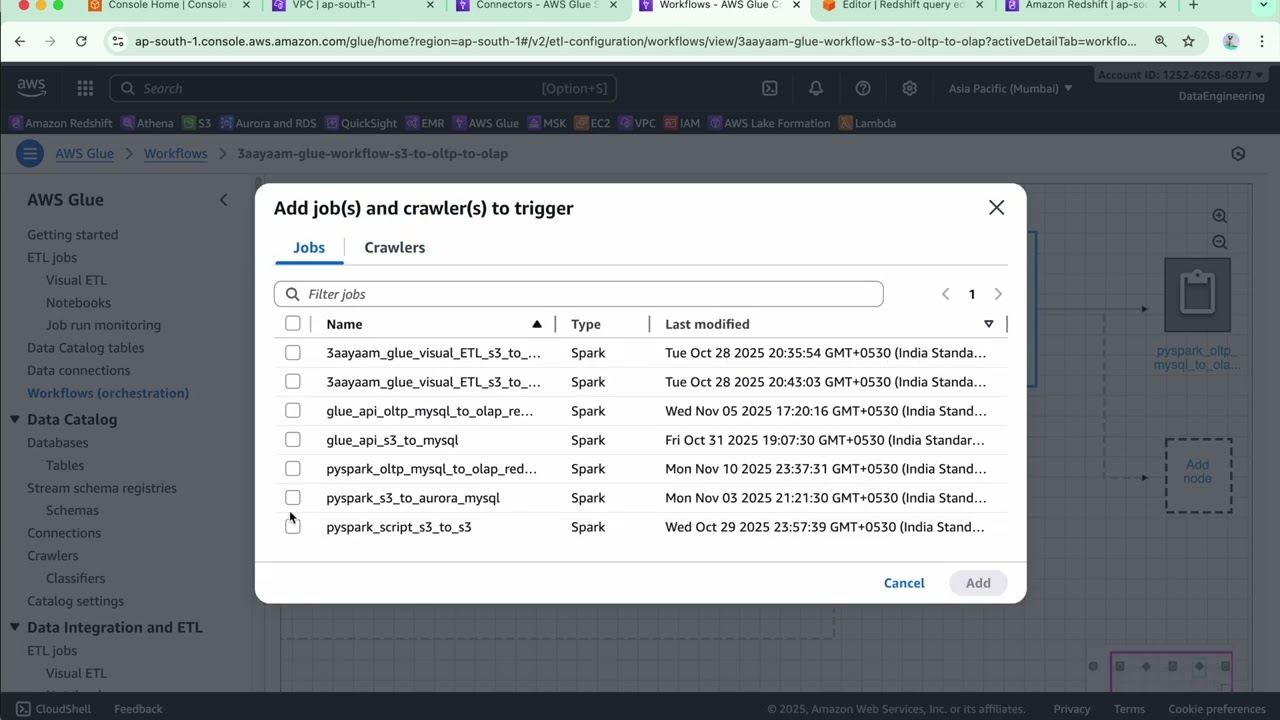Go to previous page of jobs
The height and width of the screenshot is (720, 1280).
(945, 294)
